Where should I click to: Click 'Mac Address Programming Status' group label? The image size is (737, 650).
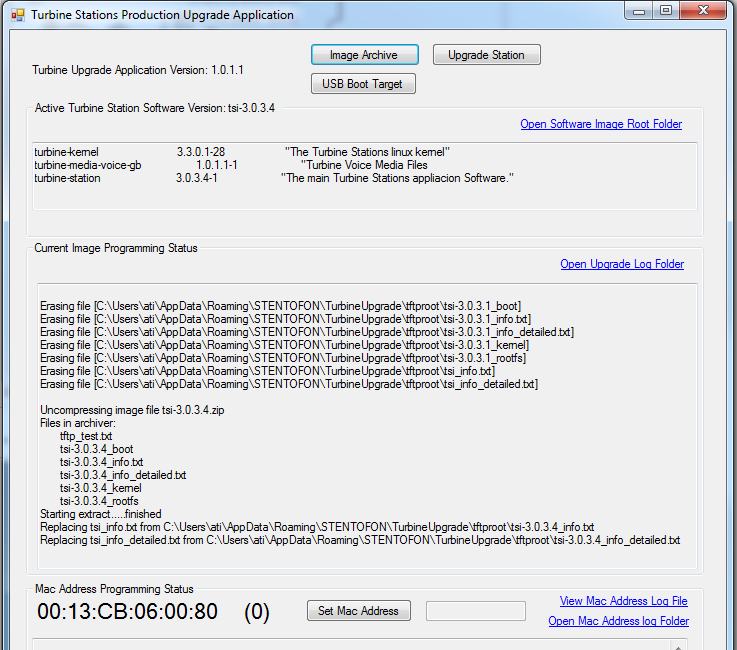coord(114,589)
